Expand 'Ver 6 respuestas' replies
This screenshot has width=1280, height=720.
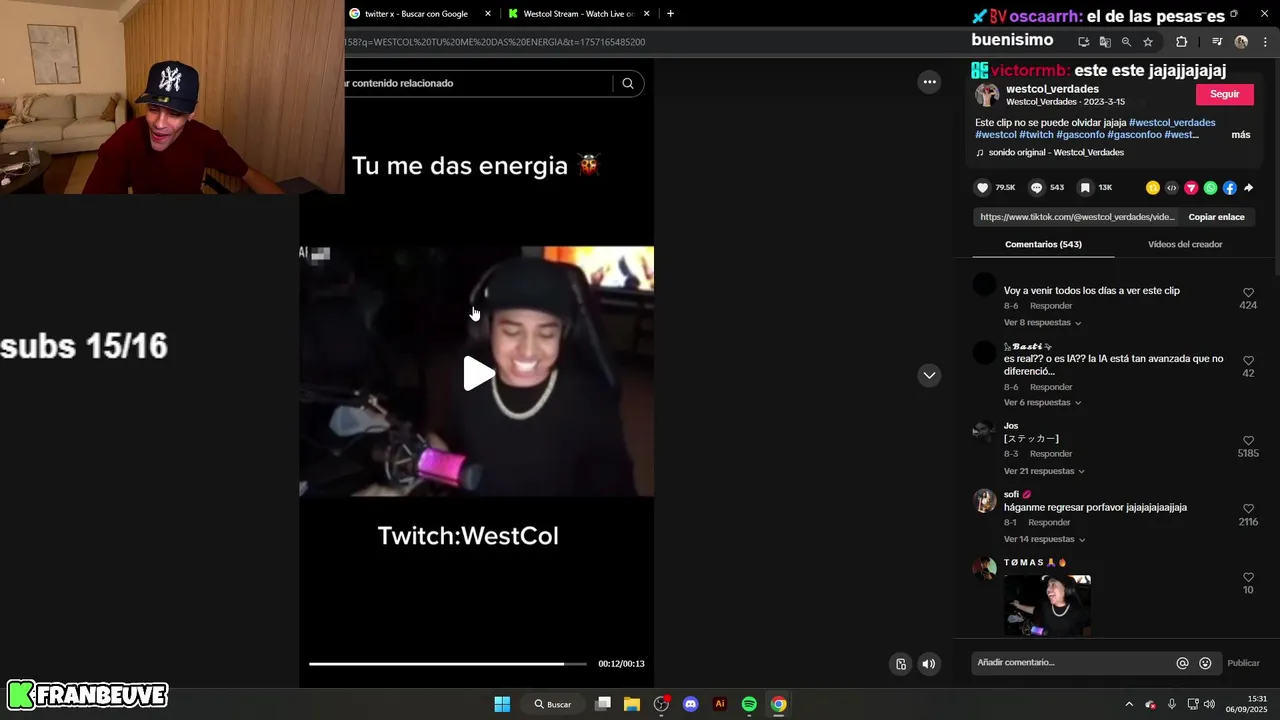[x=1042, y=403]
